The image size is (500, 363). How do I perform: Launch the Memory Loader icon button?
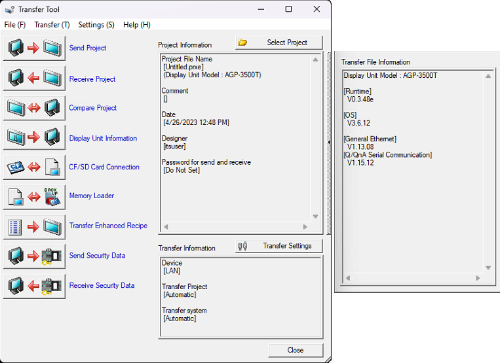(34, 197)
